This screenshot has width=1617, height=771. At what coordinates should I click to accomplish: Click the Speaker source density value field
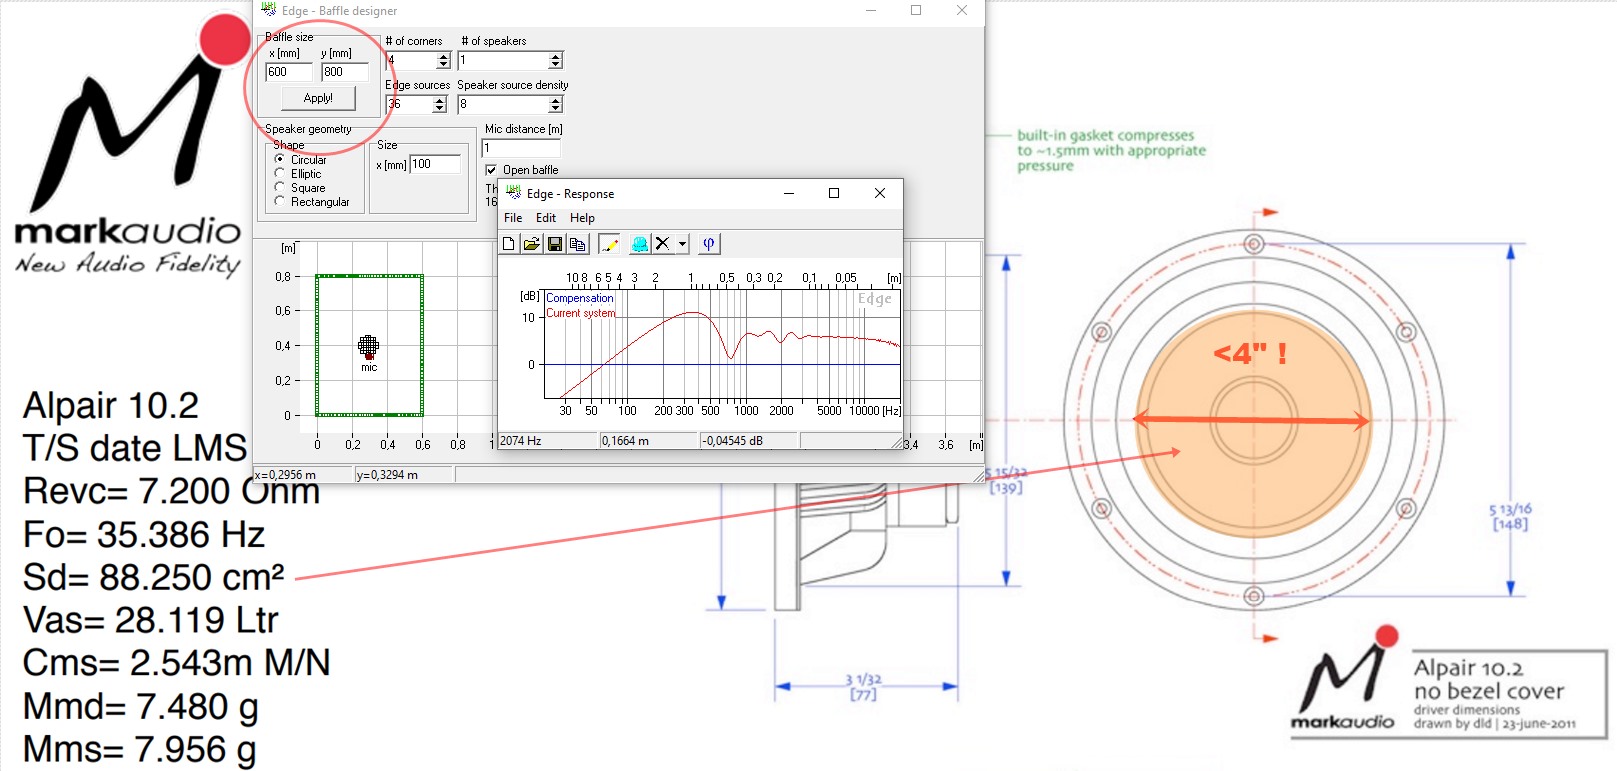(x=504, y=104)
